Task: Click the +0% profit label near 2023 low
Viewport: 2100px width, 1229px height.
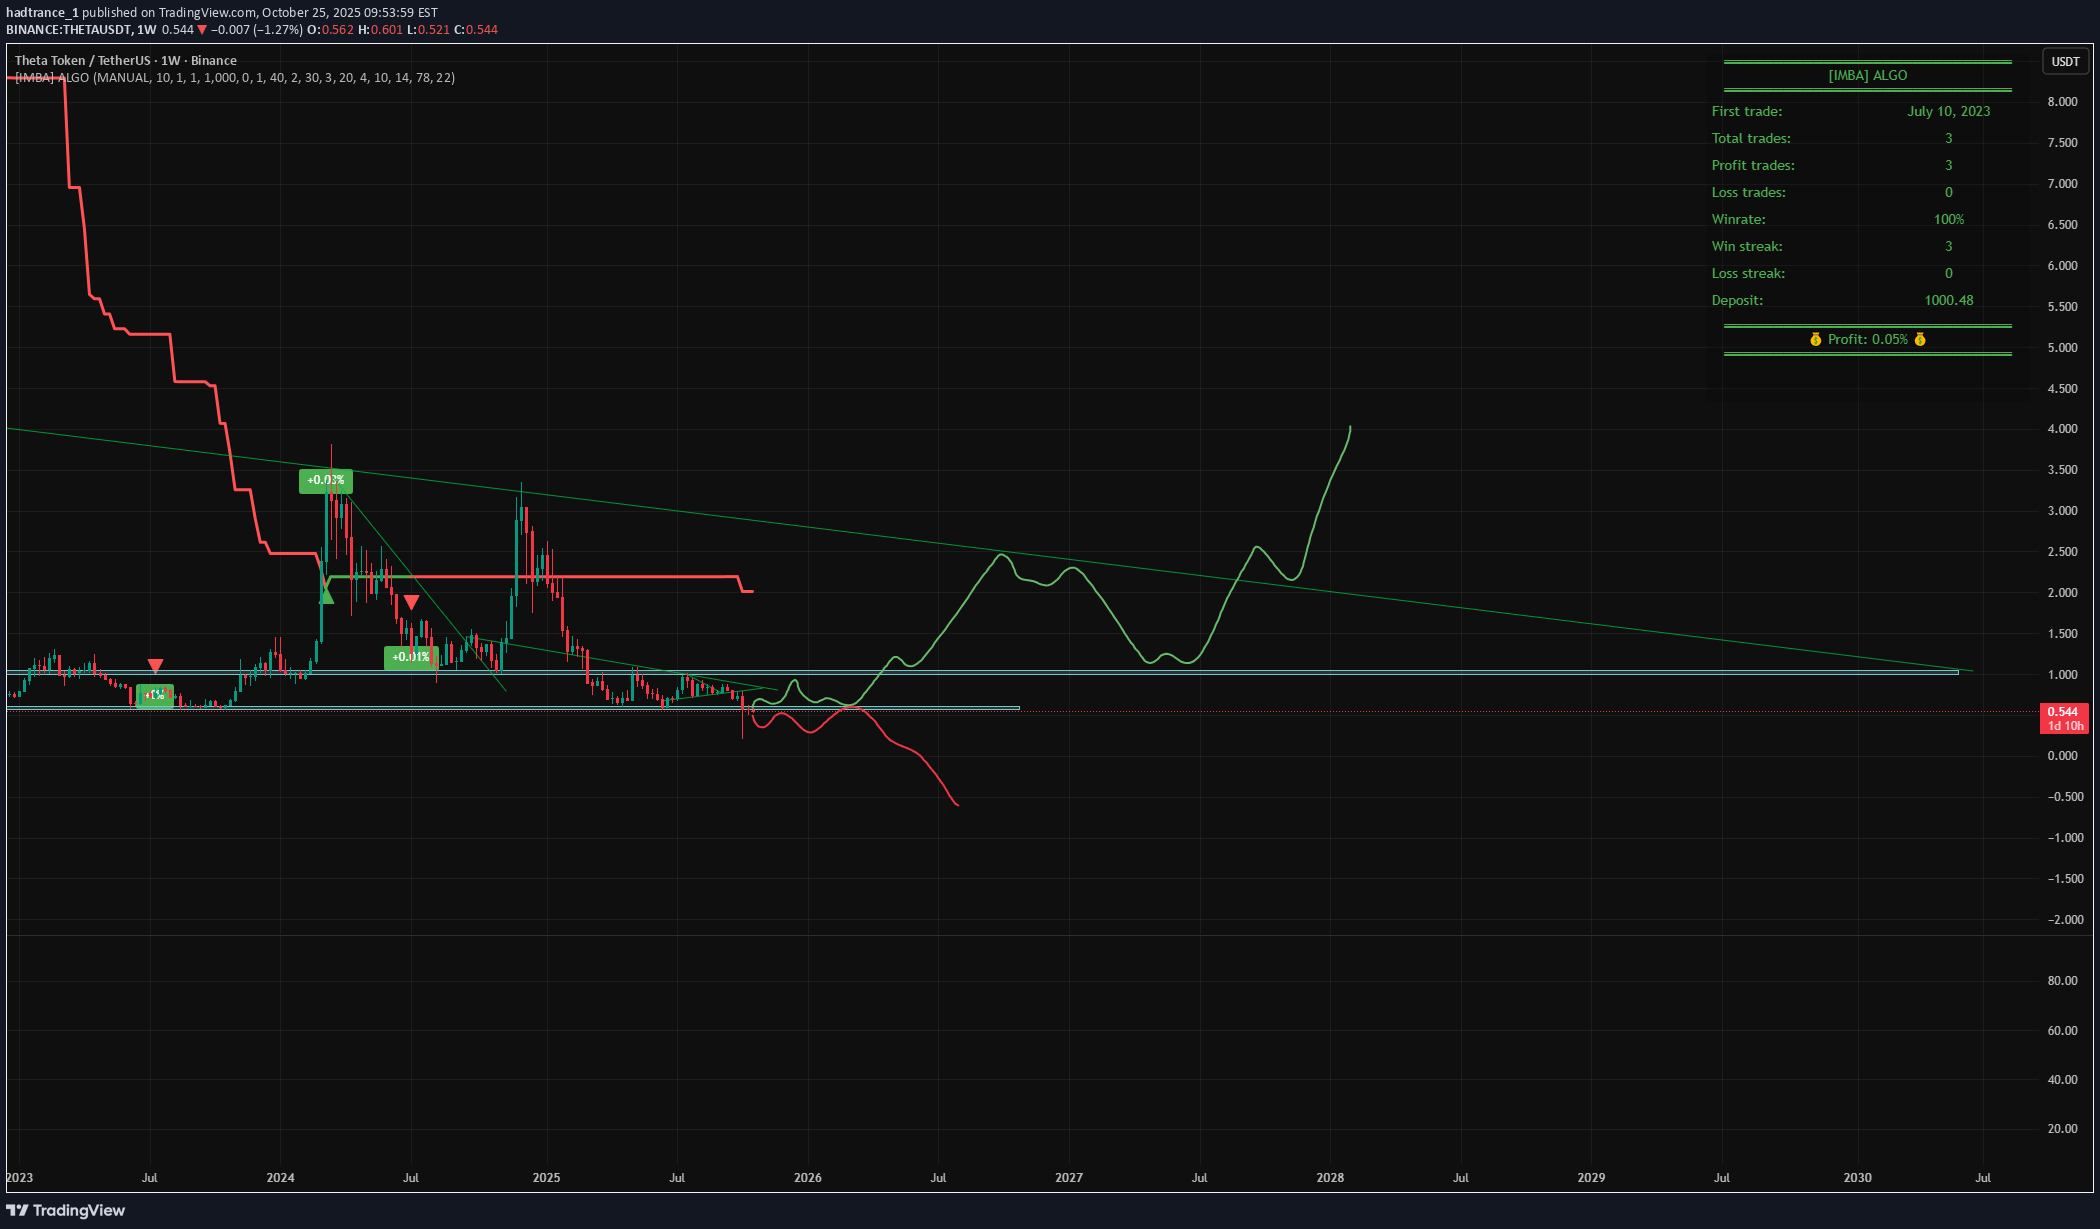Action: coord(155,695)
